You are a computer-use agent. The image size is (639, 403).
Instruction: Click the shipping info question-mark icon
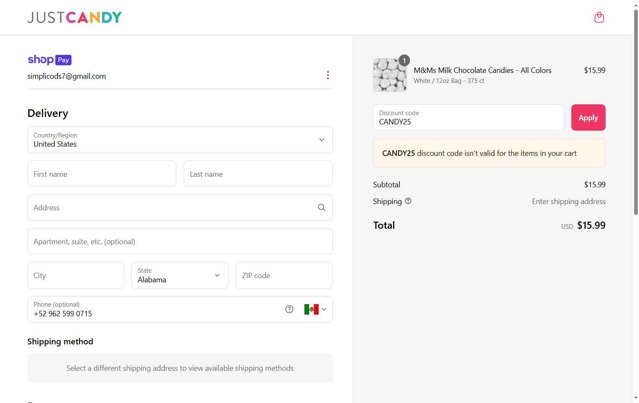(x=408, y=201)
